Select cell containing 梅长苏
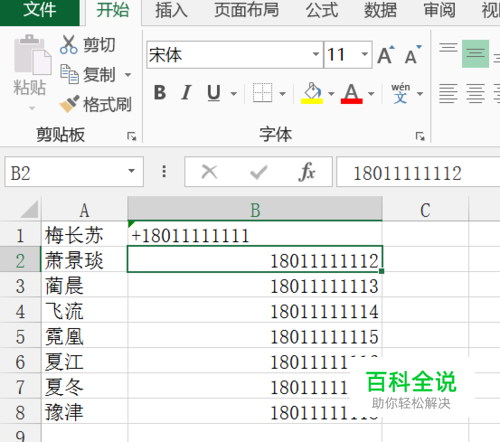500x442 pixels. 84,235
